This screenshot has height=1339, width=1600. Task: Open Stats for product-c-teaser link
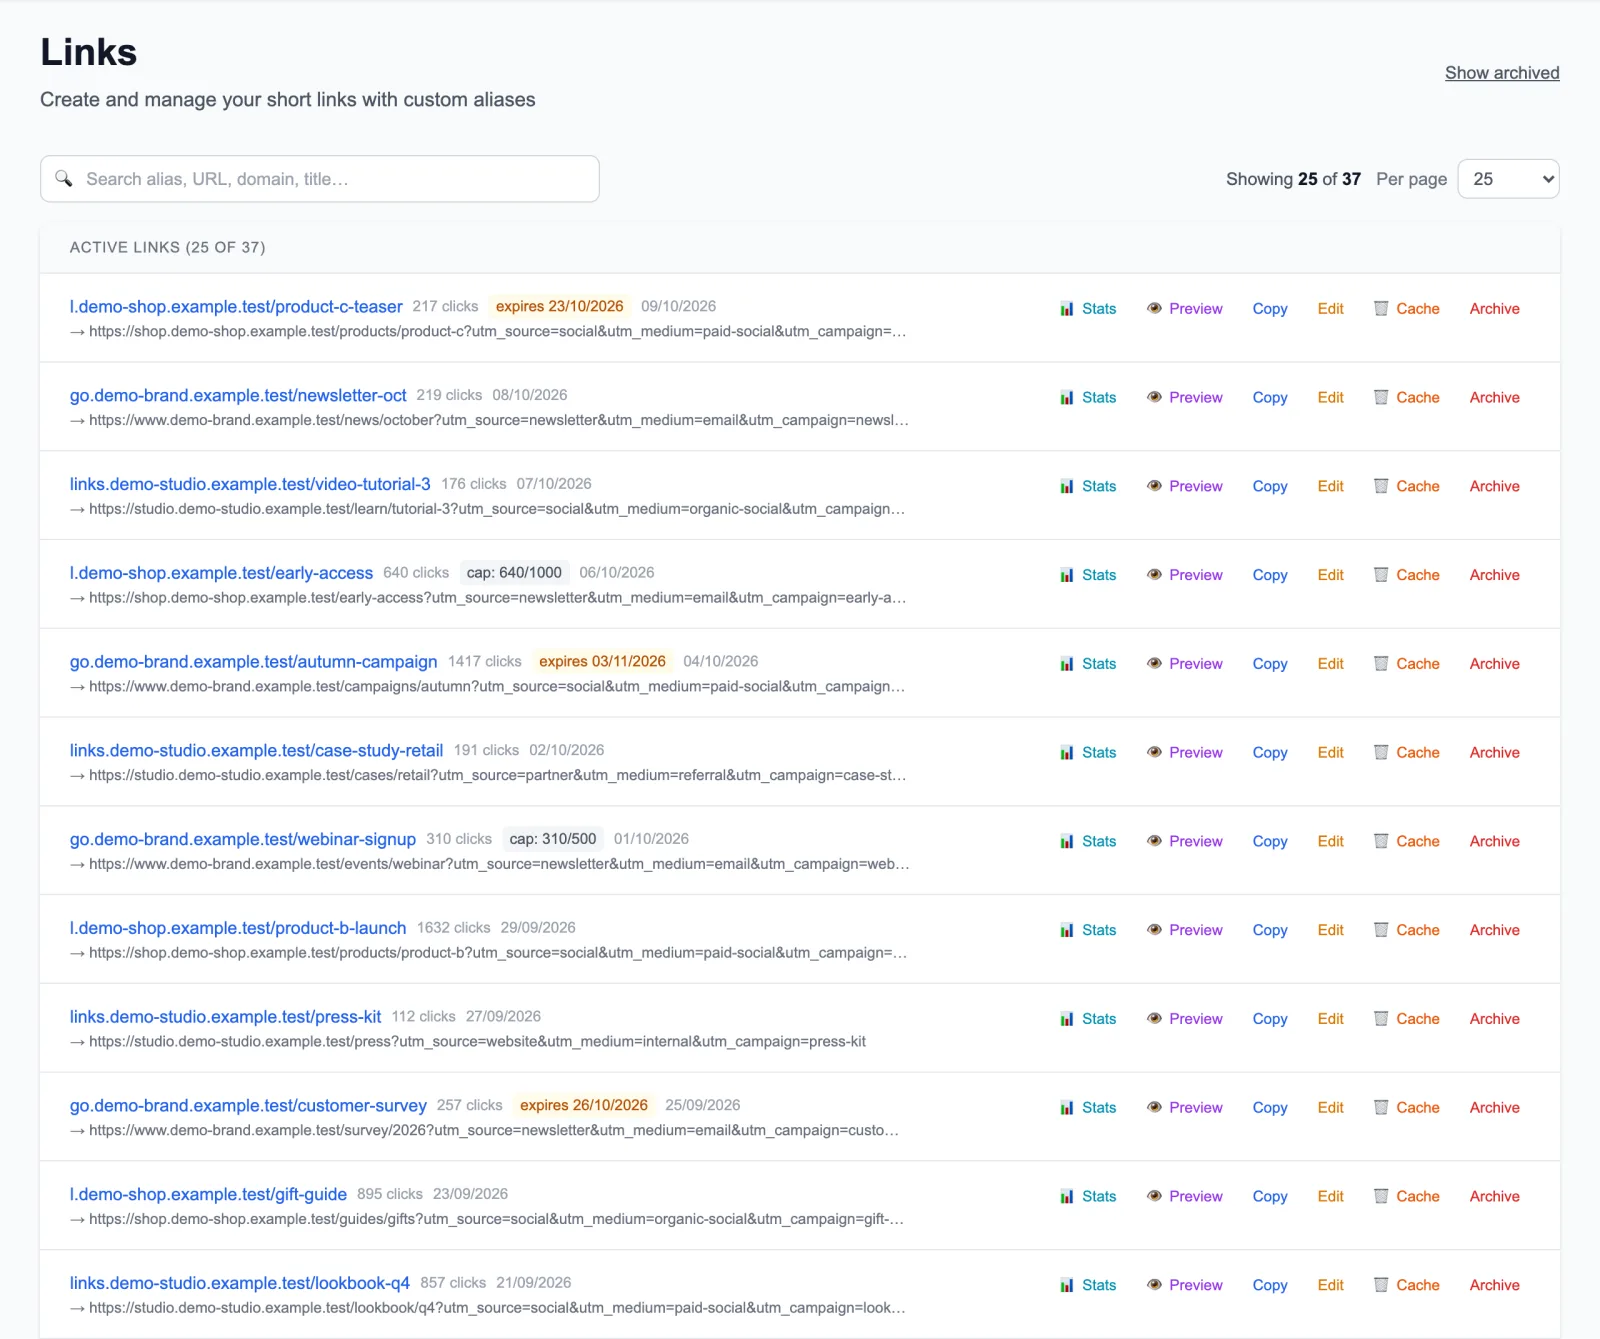[1088, 309]
